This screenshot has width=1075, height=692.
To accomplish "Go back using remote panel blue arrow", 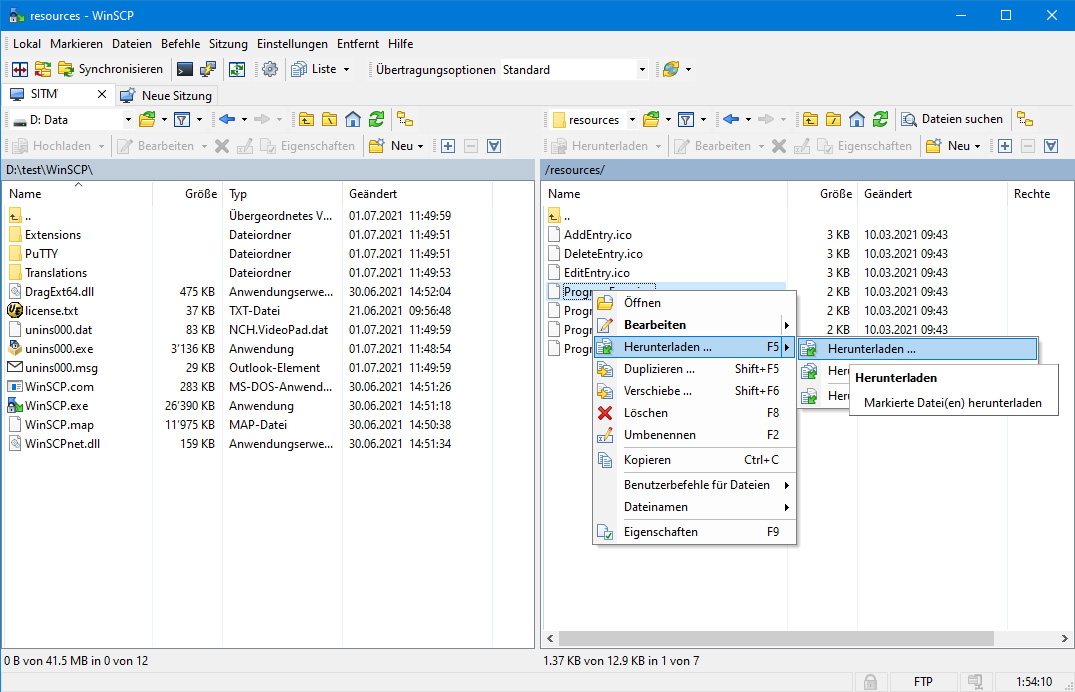I will (x=731, y=120).
